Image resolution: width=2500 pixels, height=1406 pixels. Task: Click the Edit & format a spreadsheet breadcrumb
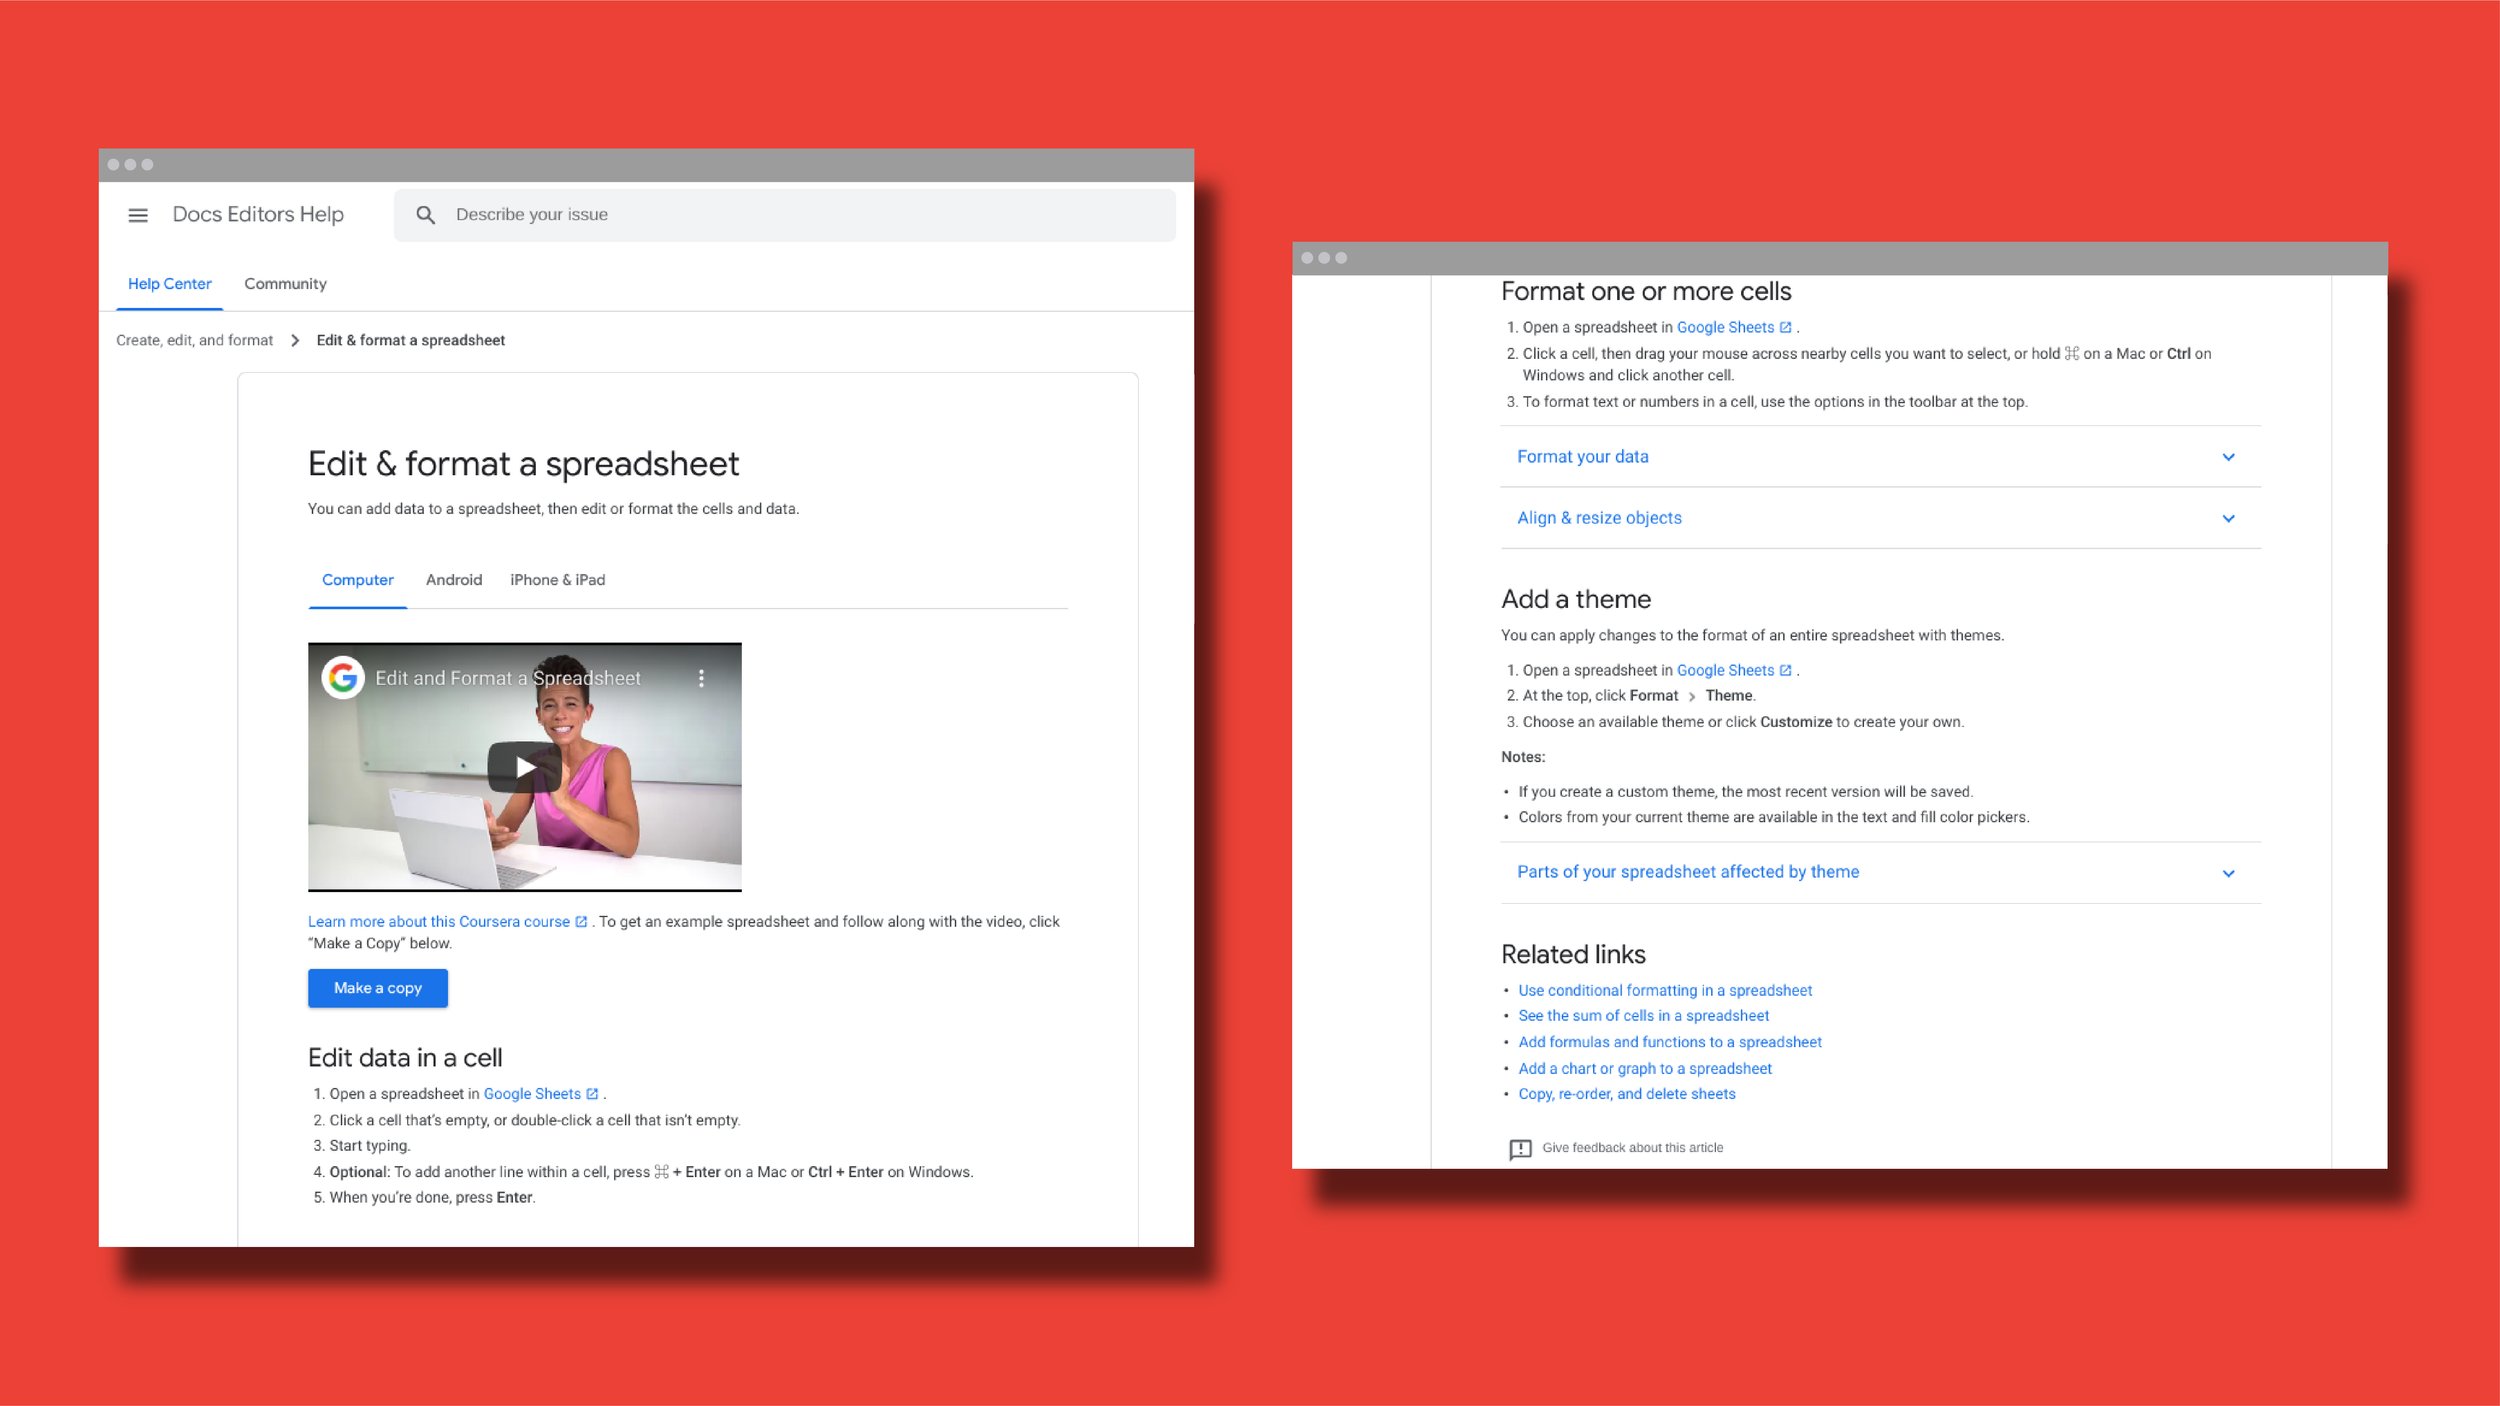410,340
